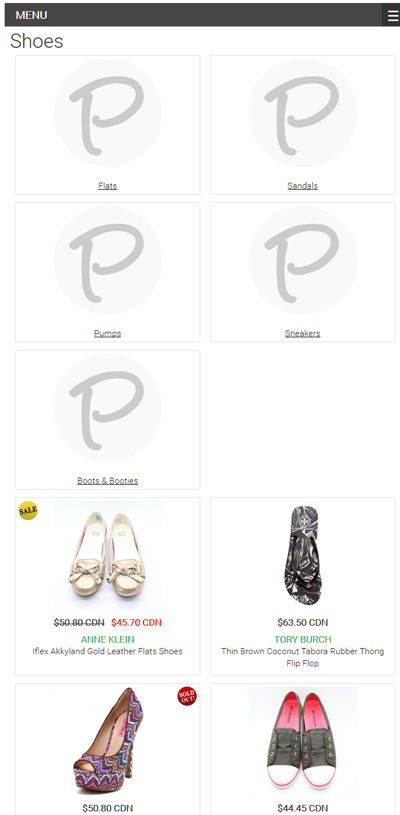Open the Flats category link
Image resolution: width=400 pixels, height=815 pixels.
click(108, 186)
